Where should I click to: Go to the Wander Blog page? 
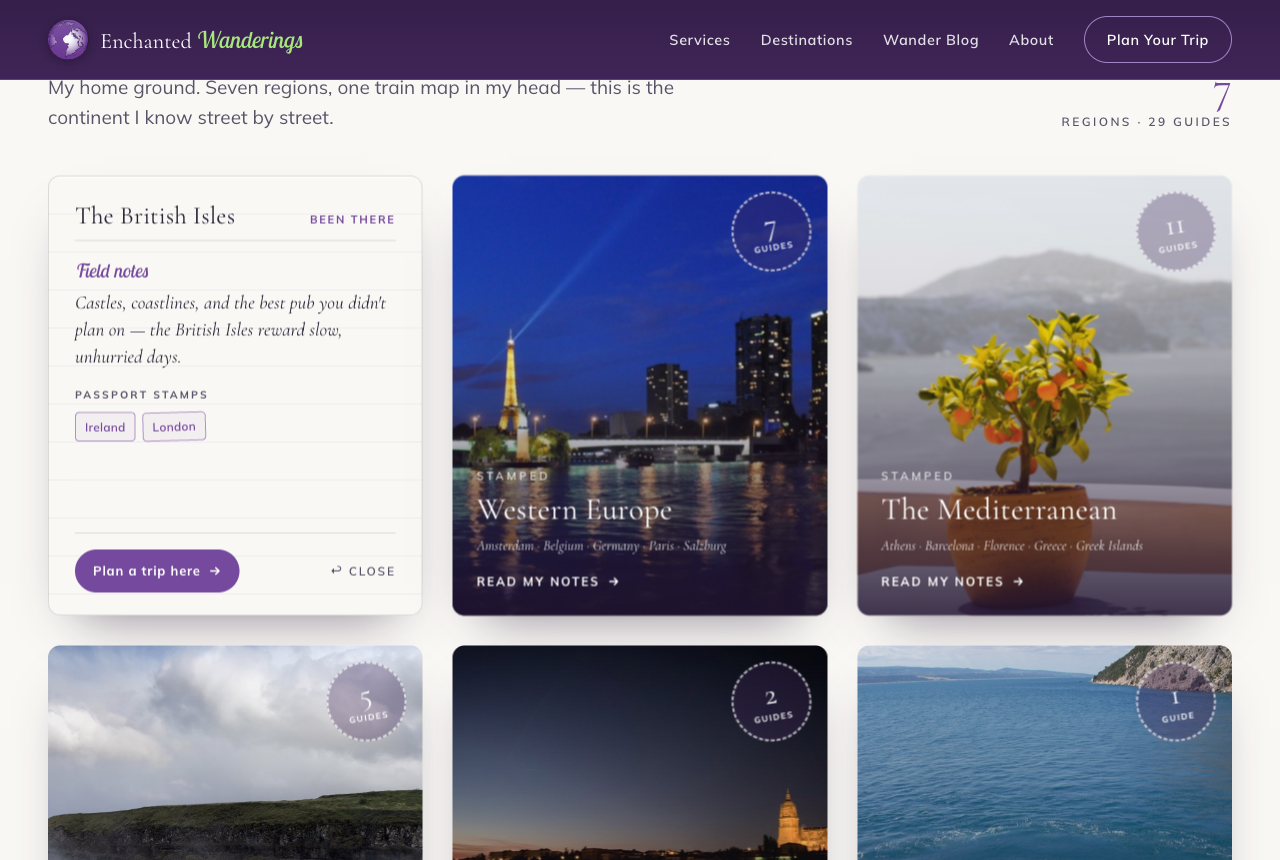click(x=931, y=40)
